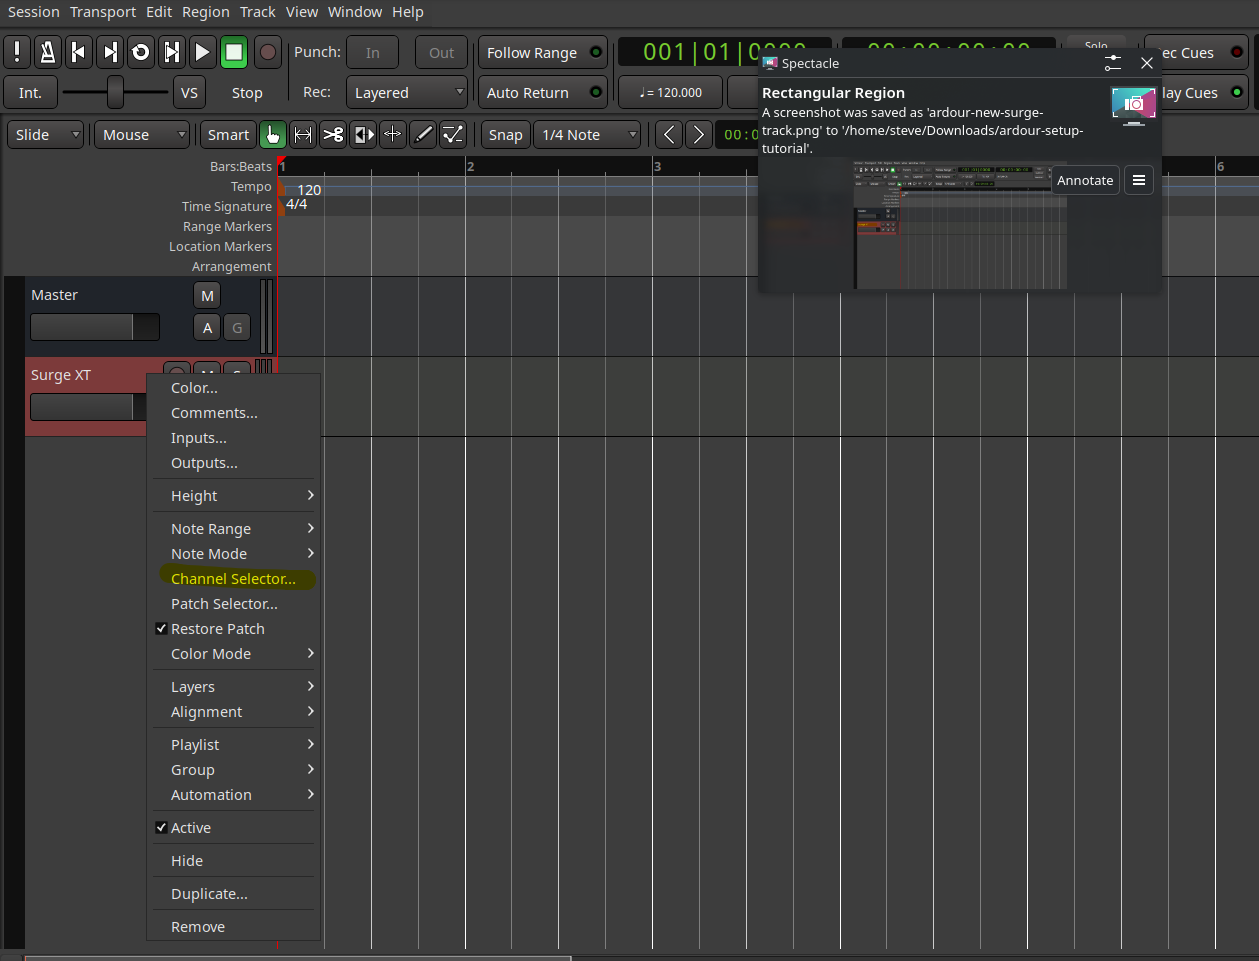The height and width of the screenshot is (961, 1259).
Task: Open the Slide edit mode dropdown
Action: 45,134
